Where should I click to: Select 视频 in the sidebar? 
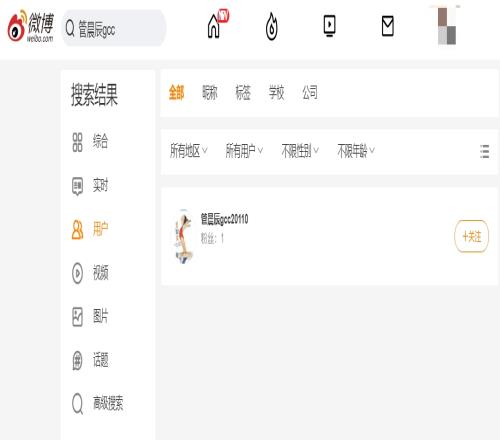[x=90, y=273]
